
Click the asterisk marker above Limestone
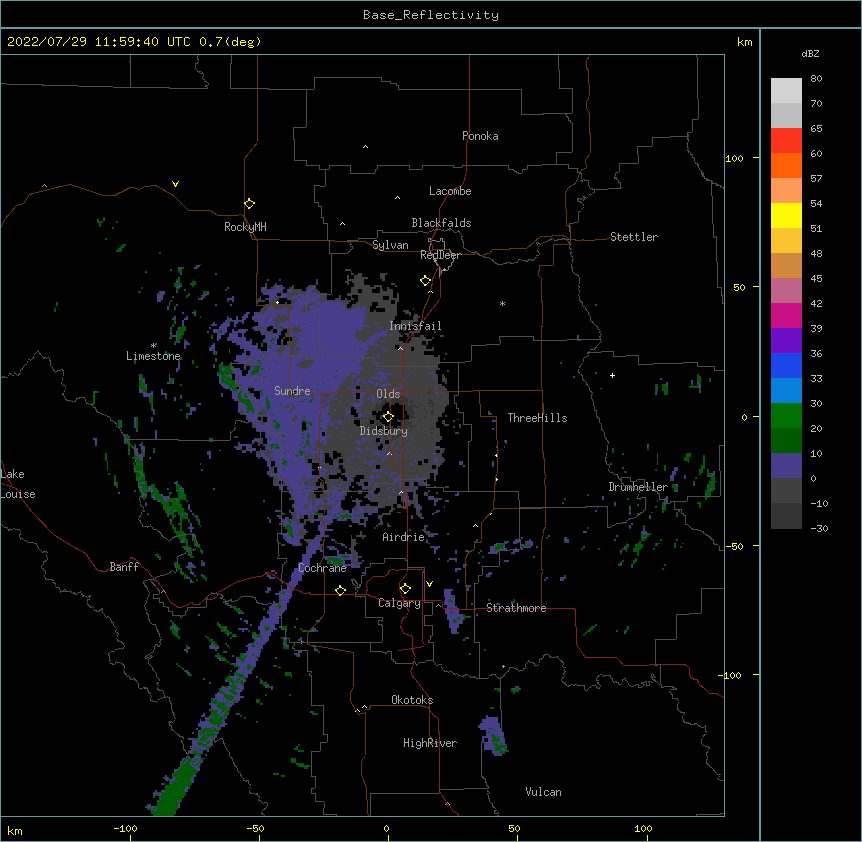click(154, 346)
